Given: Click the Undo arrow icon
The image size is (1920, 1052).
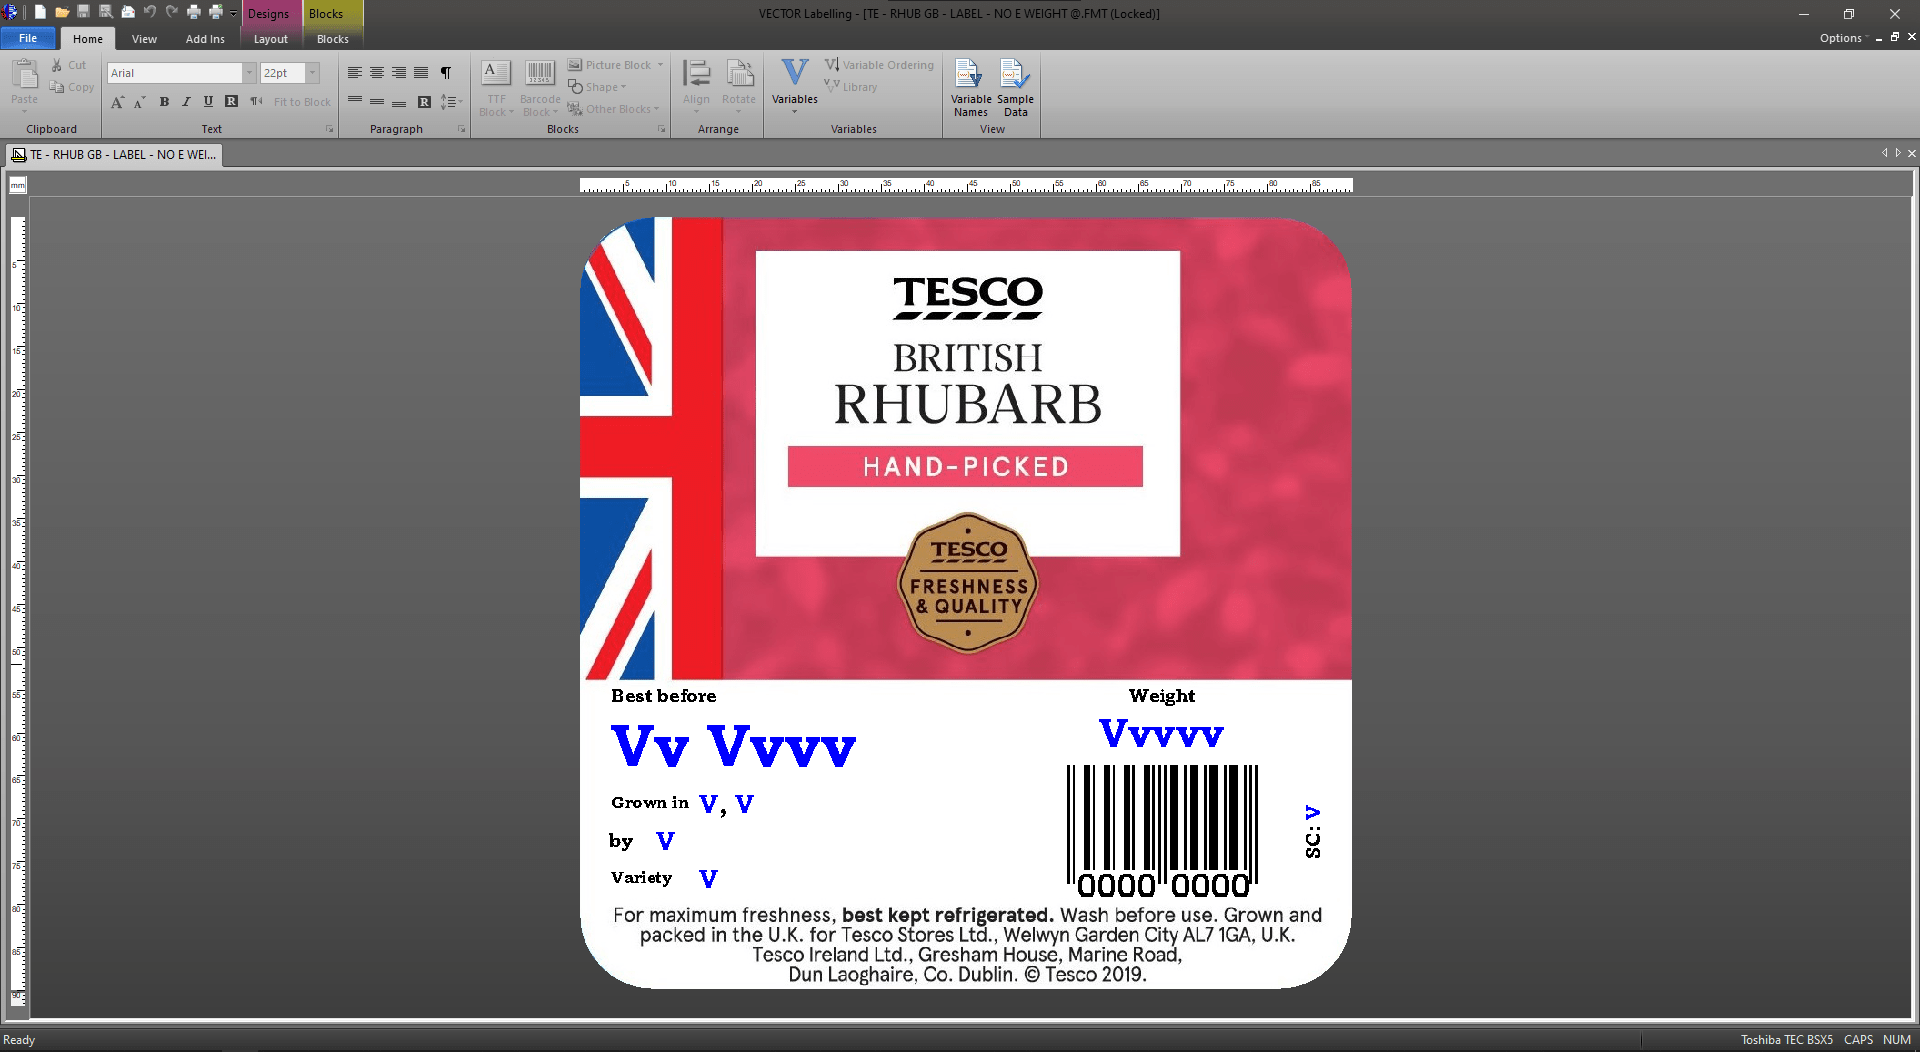Looking at the screenshot, I should [150, 13].
